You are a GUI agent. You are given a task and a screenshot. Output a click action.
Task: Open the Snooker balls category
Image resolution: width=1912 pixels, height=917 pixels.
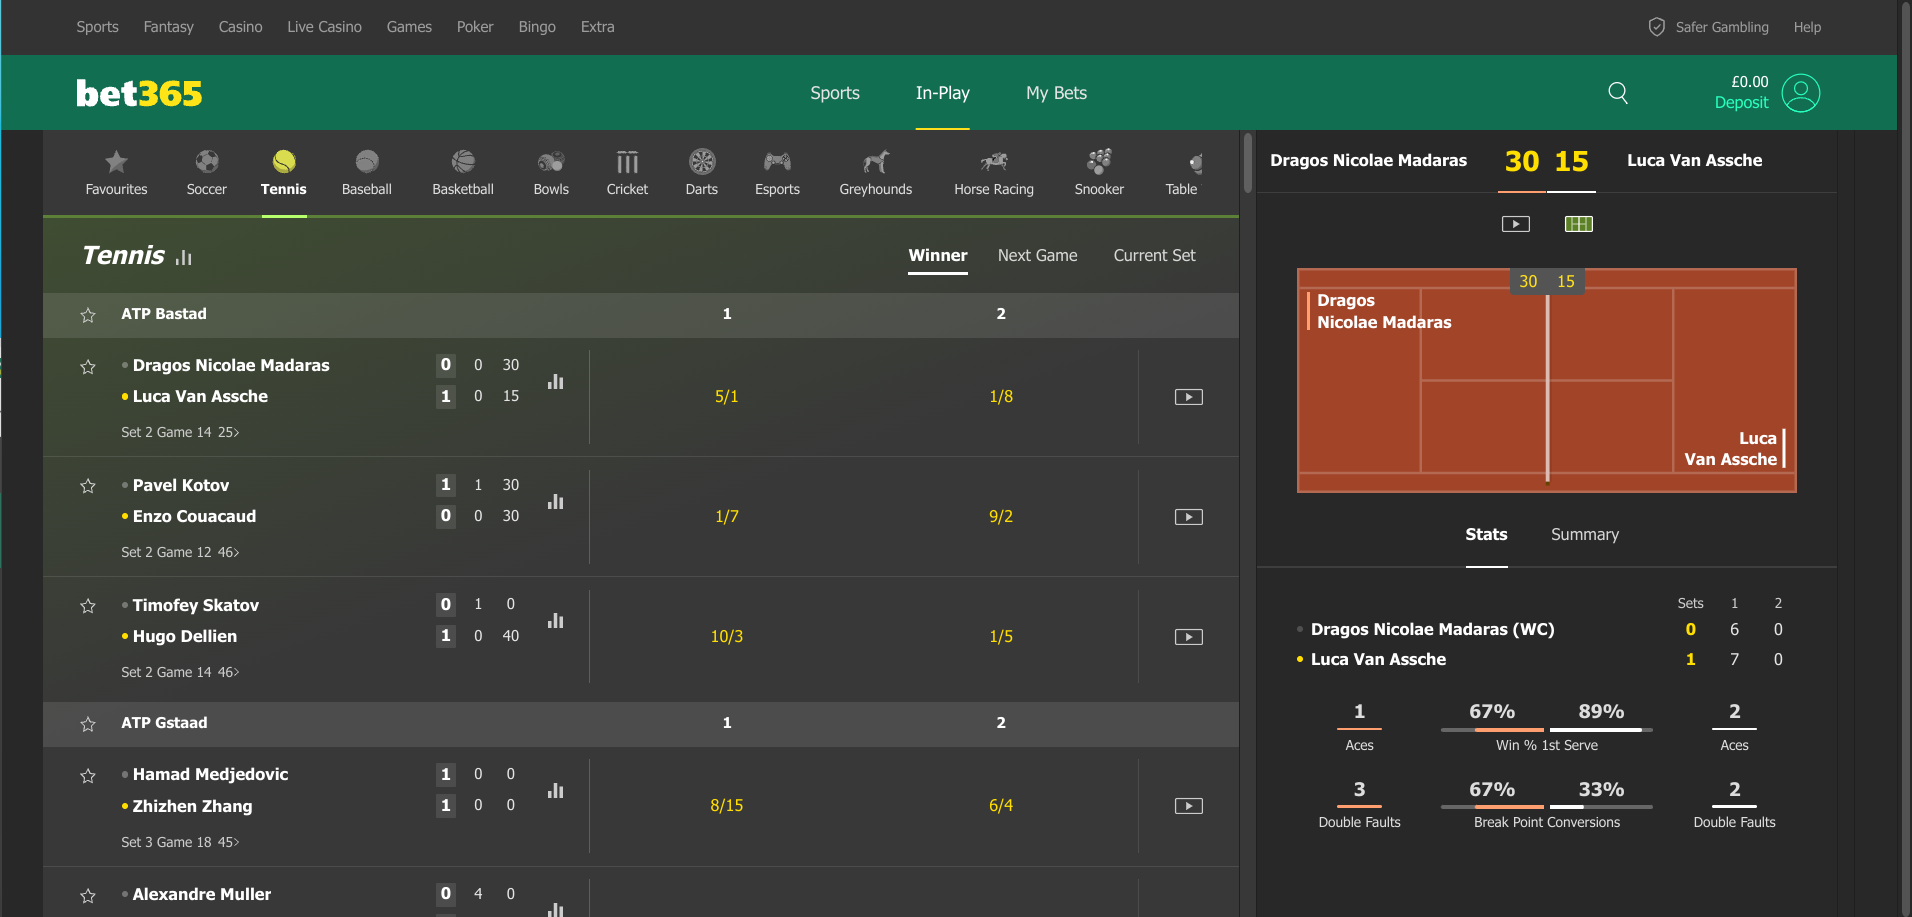tap(1099, 173)
